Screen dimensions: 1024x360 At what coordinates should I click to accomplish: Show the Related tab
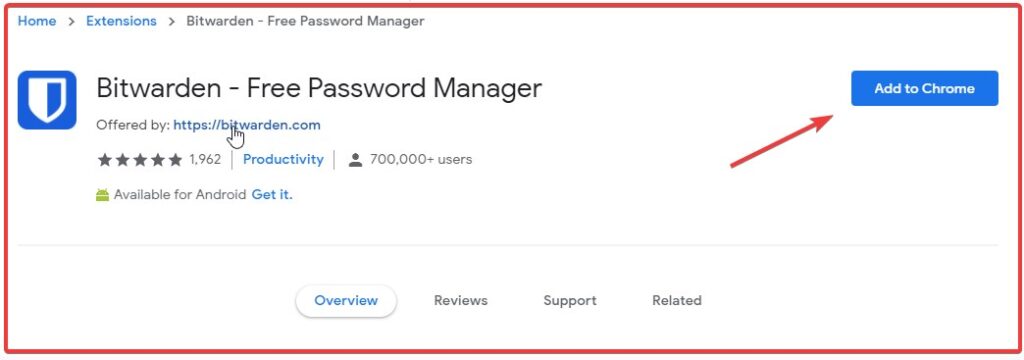pyautogui.click(x=677, y=301)
